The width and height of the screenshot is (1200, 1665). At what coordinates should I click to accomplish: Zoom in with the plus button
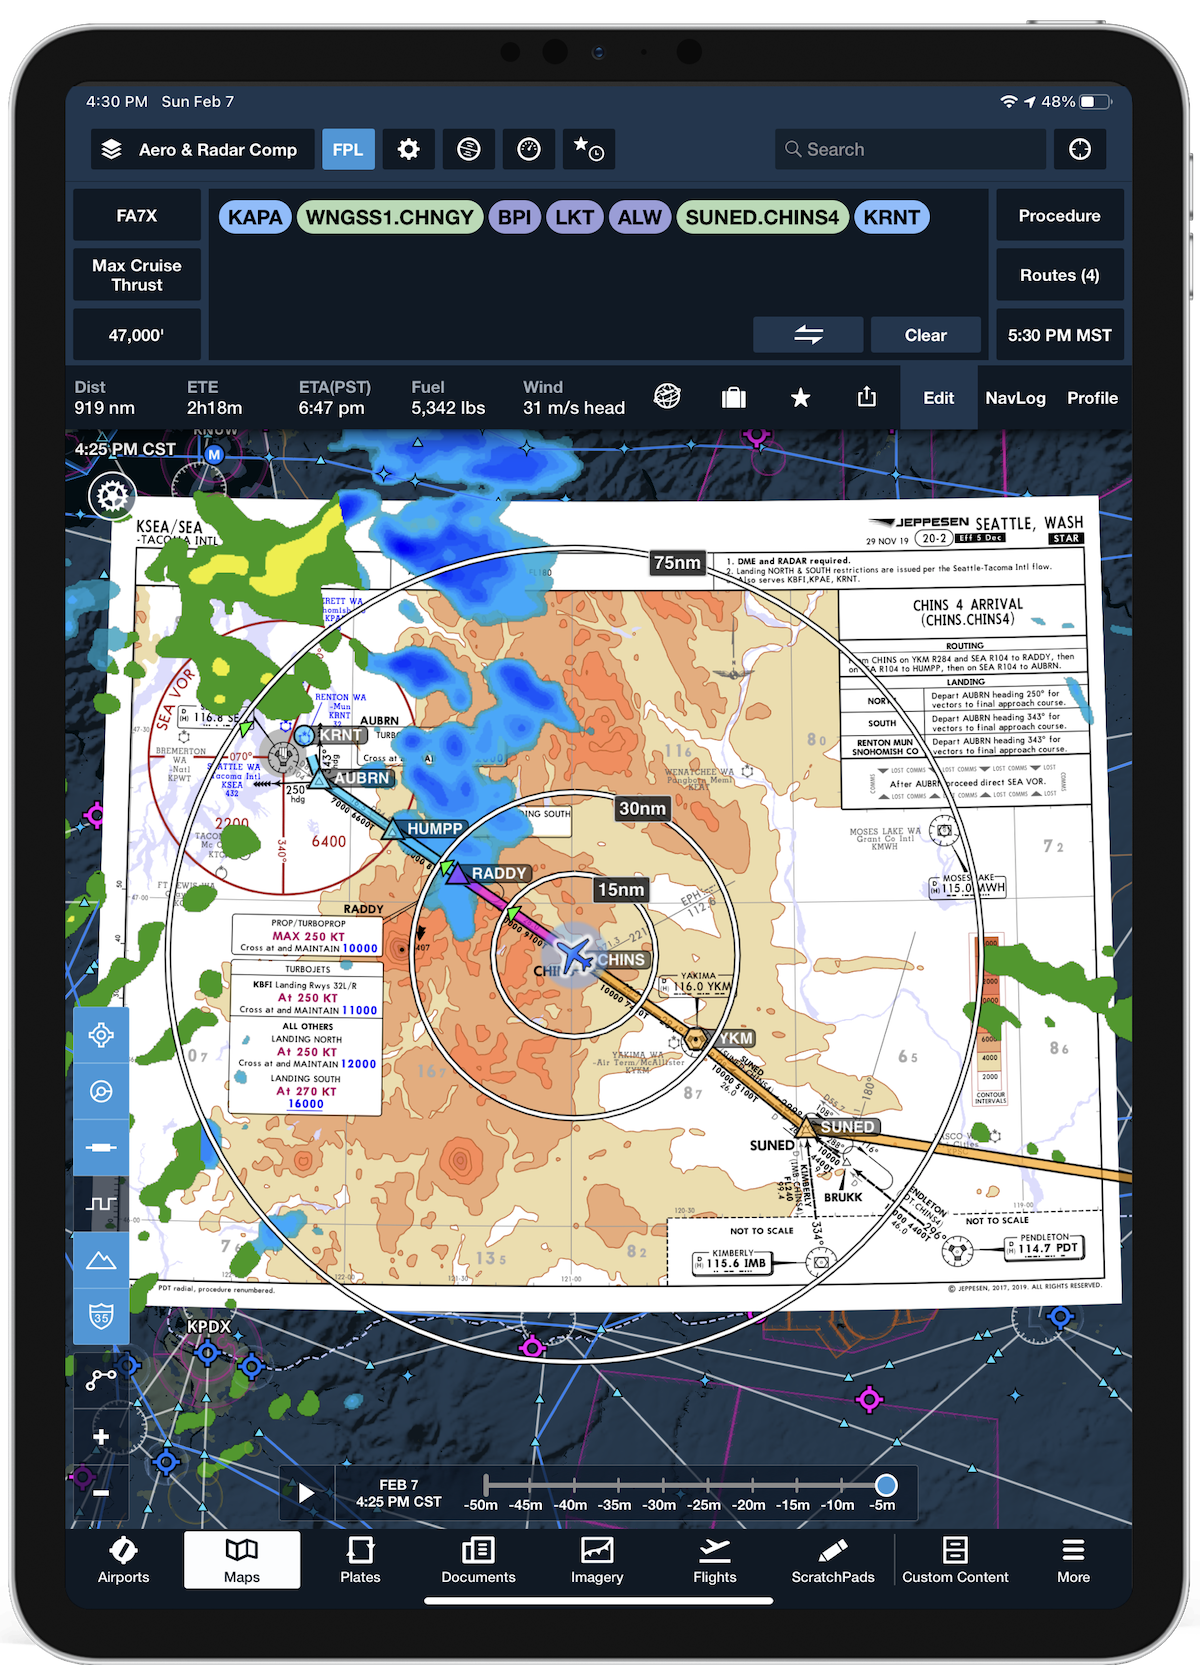click(x=101, y=1437)
